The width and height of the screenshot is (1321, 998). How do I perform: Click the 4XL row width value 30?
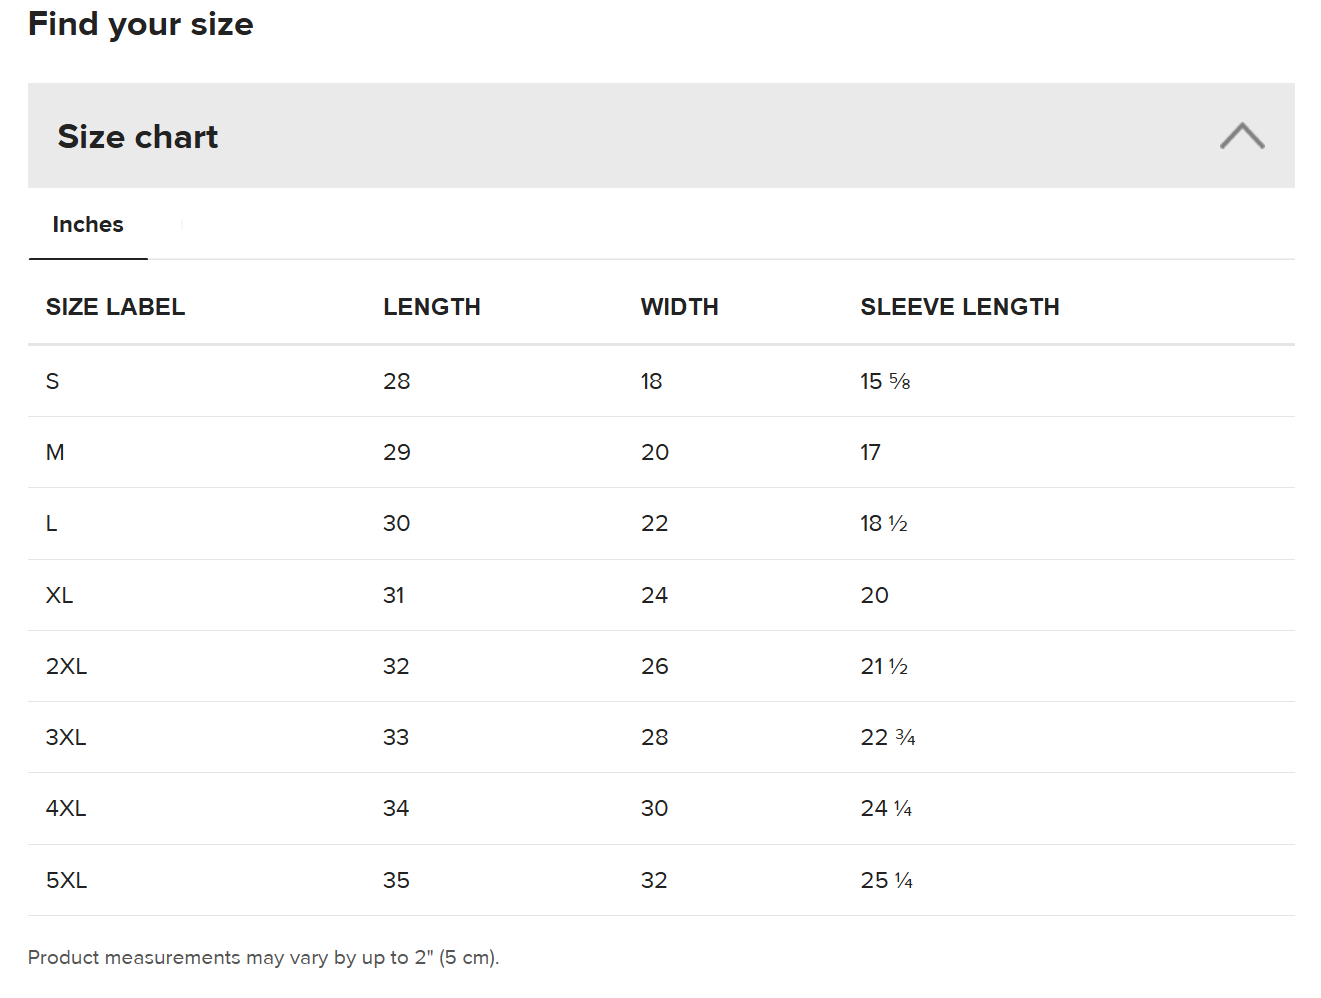coord(654,808)
